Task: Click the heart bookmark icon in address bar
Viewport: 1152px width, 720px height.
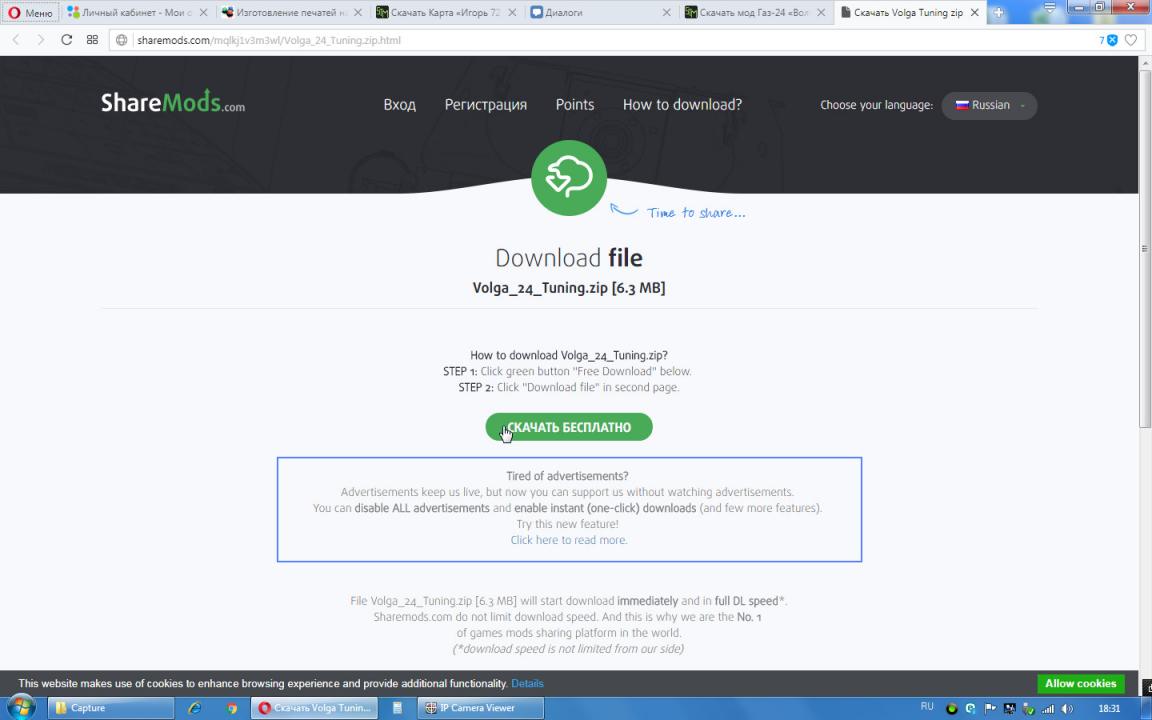Action: (1131, 40)
